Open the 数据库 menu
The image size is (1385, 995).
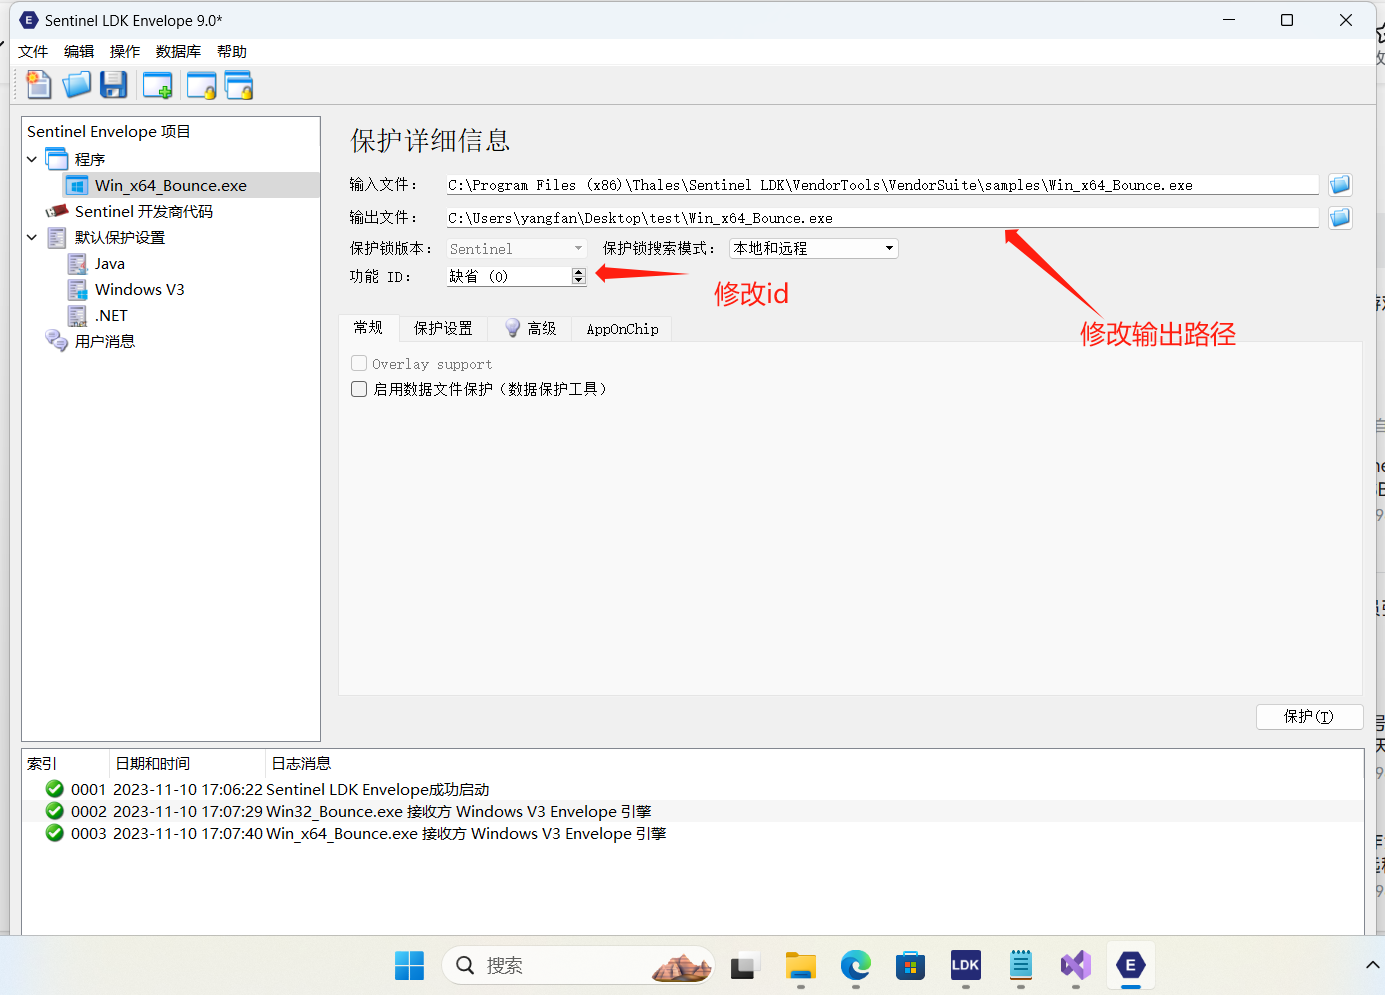click(x=178, y=52)
